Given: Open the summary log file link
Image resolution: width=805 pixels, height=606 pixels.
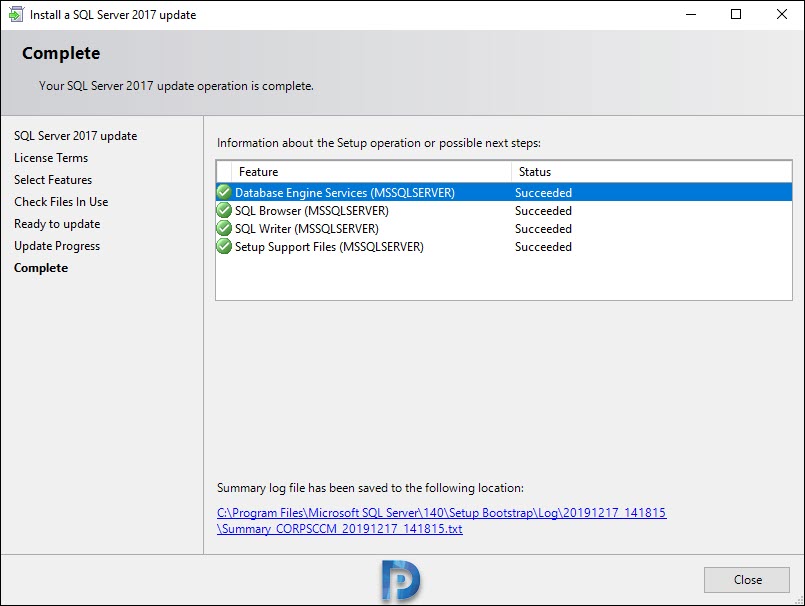Looking at the screenshot, I should [442, 521].
